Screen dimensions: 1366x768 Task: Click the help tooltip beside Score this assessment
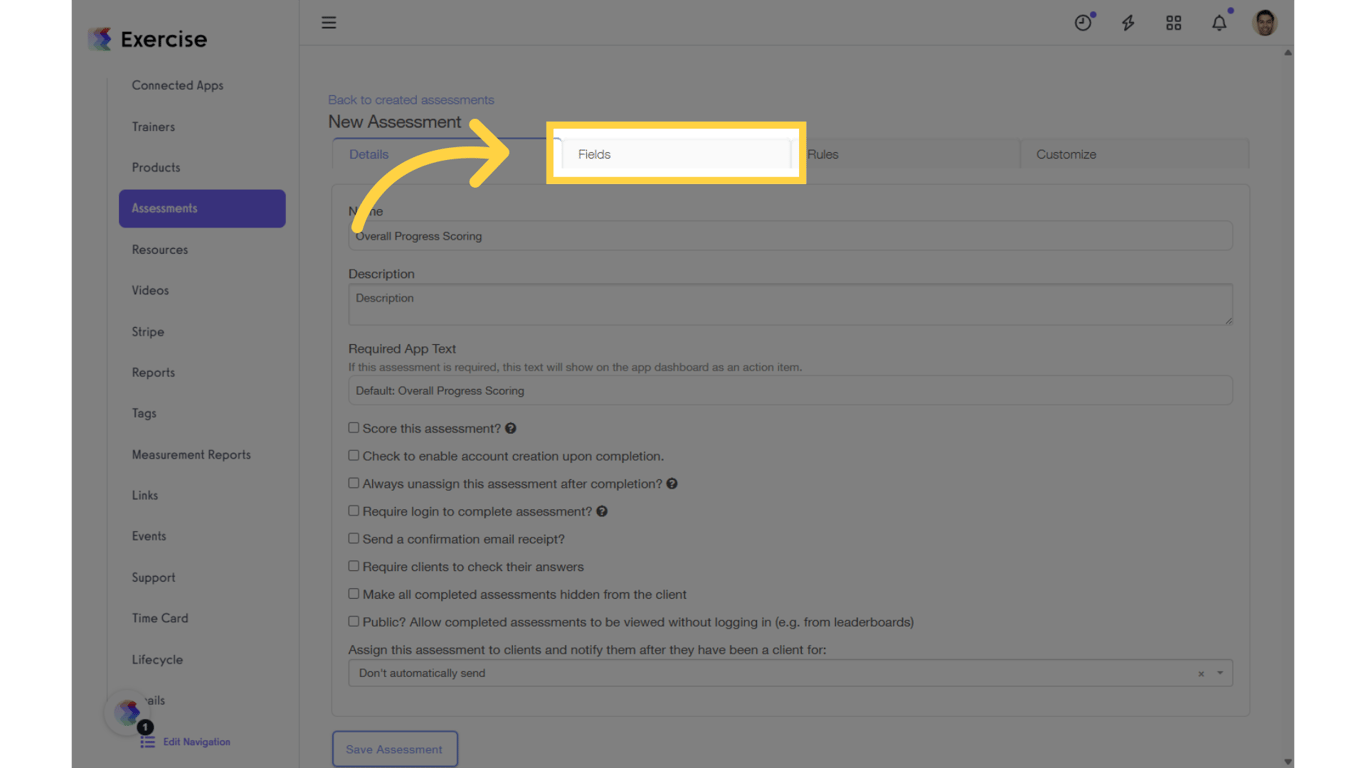[510, 427]
